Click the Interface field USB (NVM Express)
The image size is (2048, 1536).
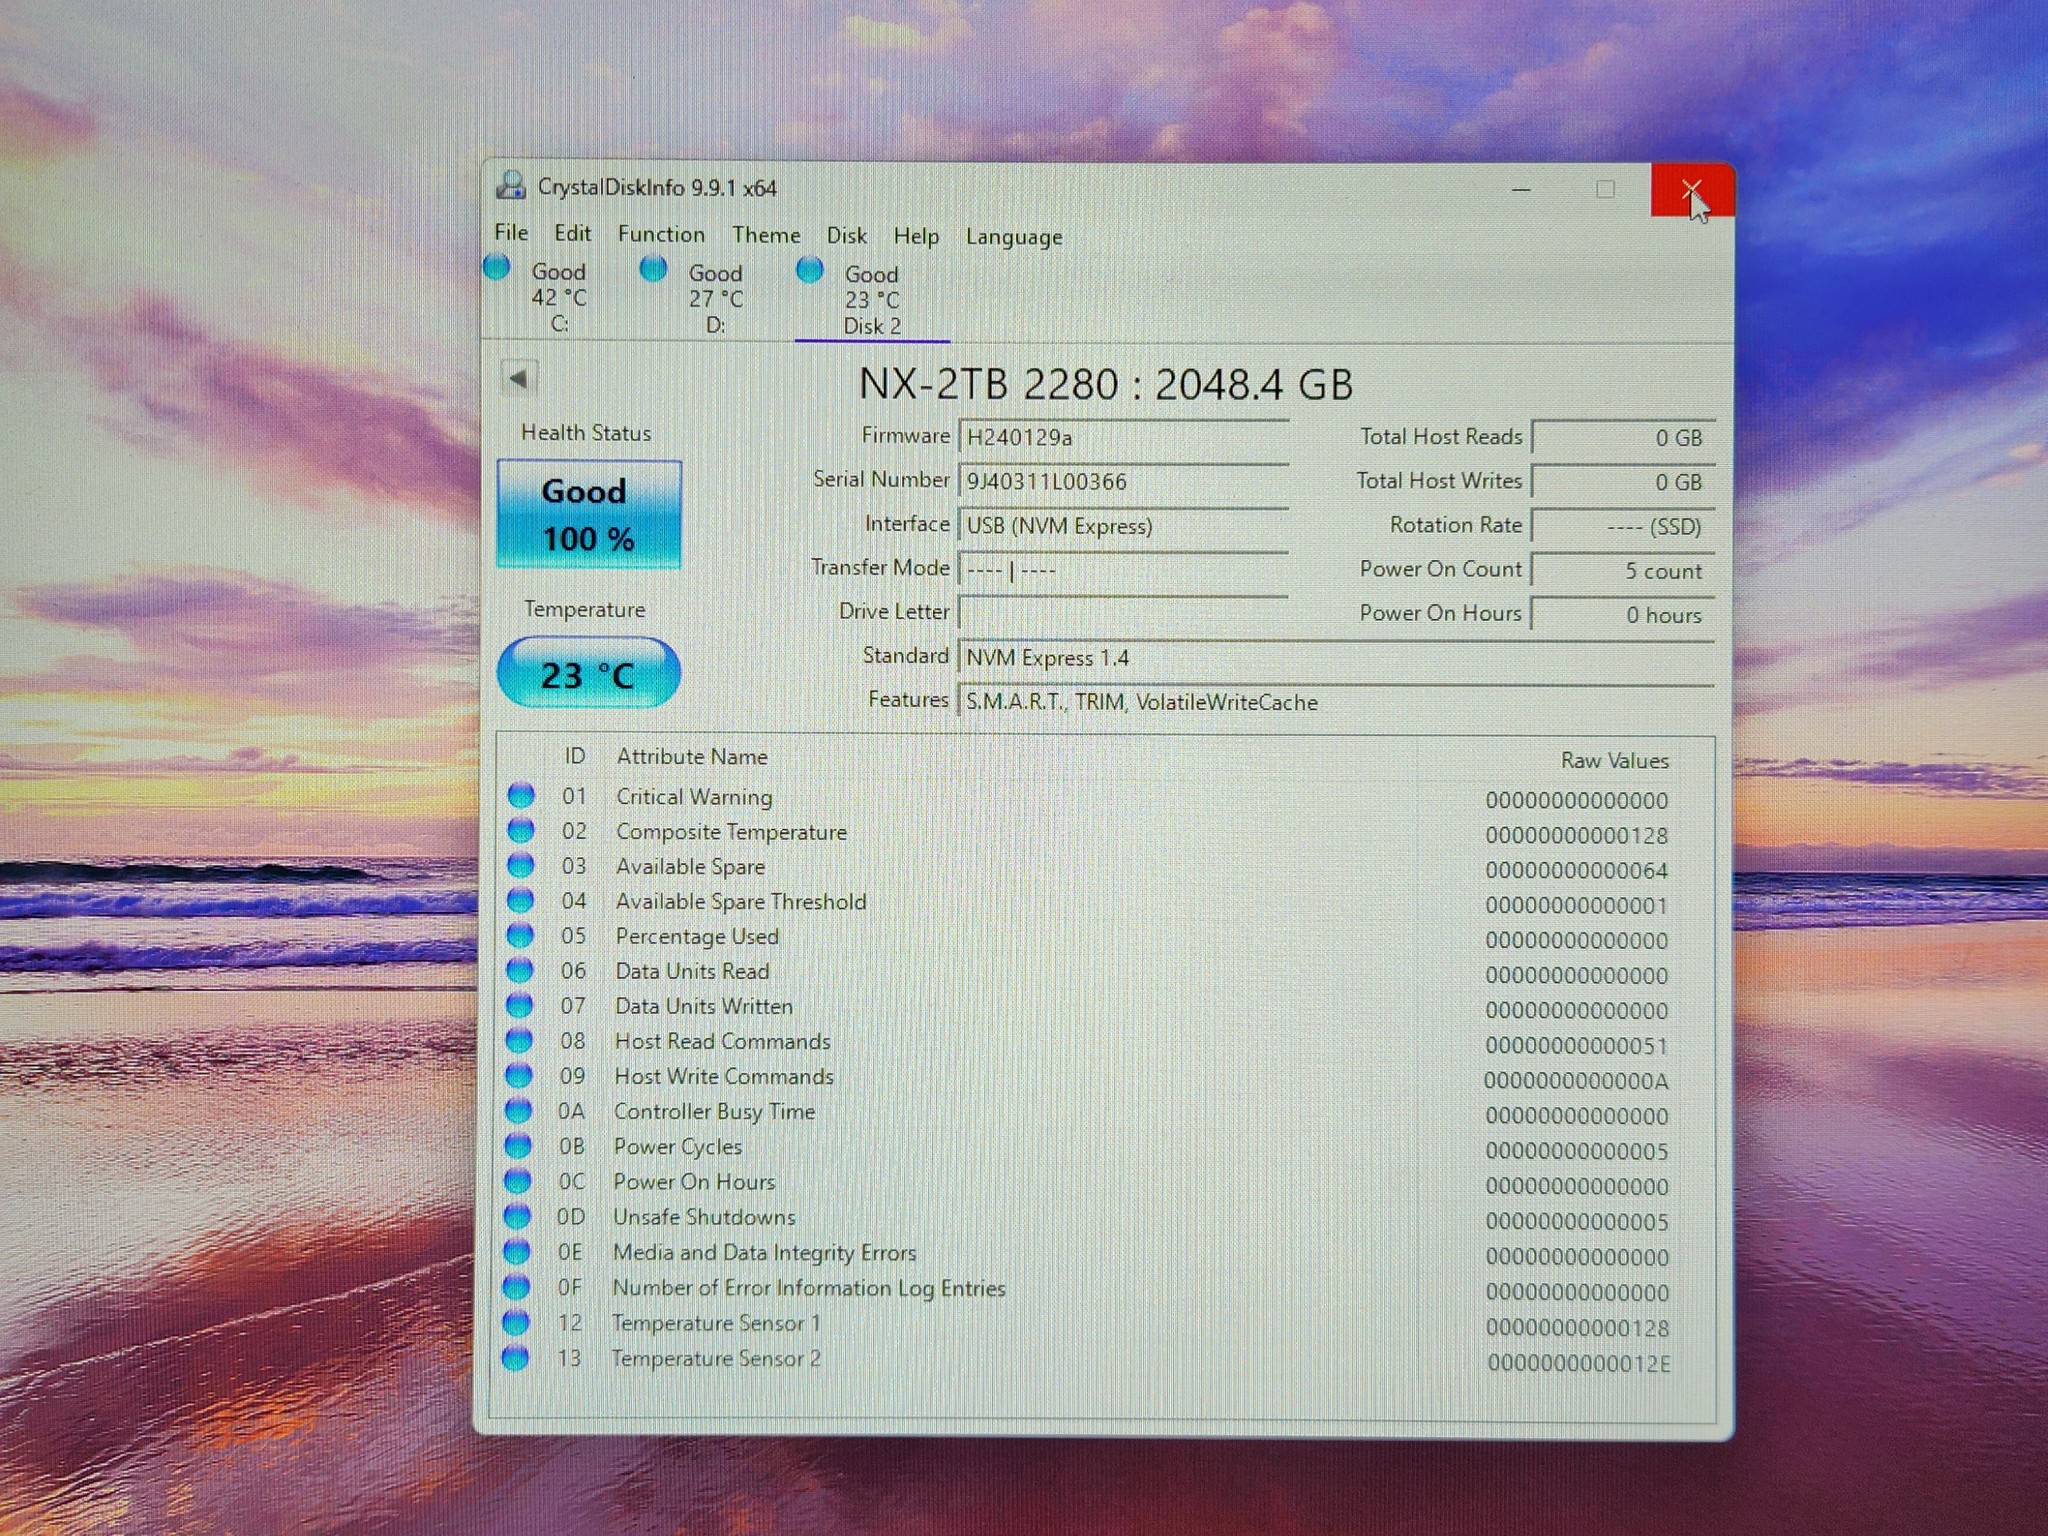1123,526
